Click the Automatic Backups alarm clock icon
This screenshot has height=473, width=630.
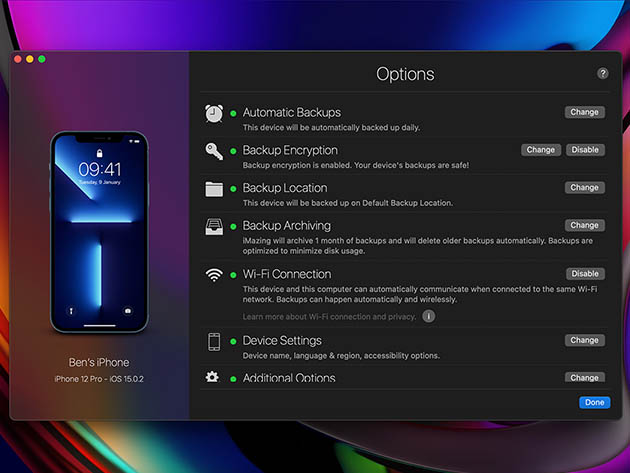coord(214,113)
